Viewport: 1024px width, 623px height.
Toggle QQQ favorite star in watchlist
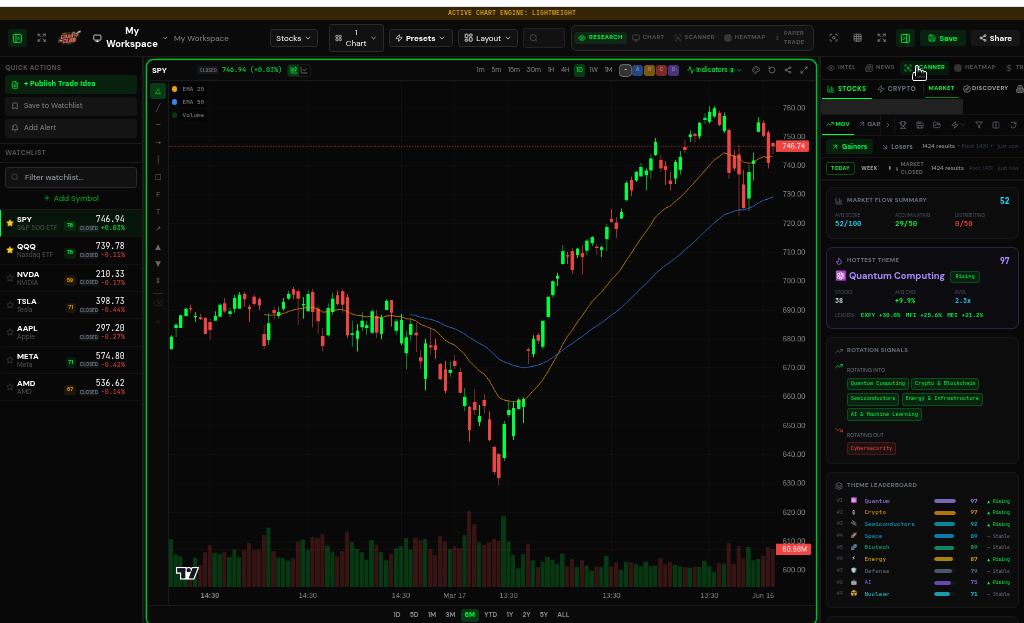(x=10, y=250)
